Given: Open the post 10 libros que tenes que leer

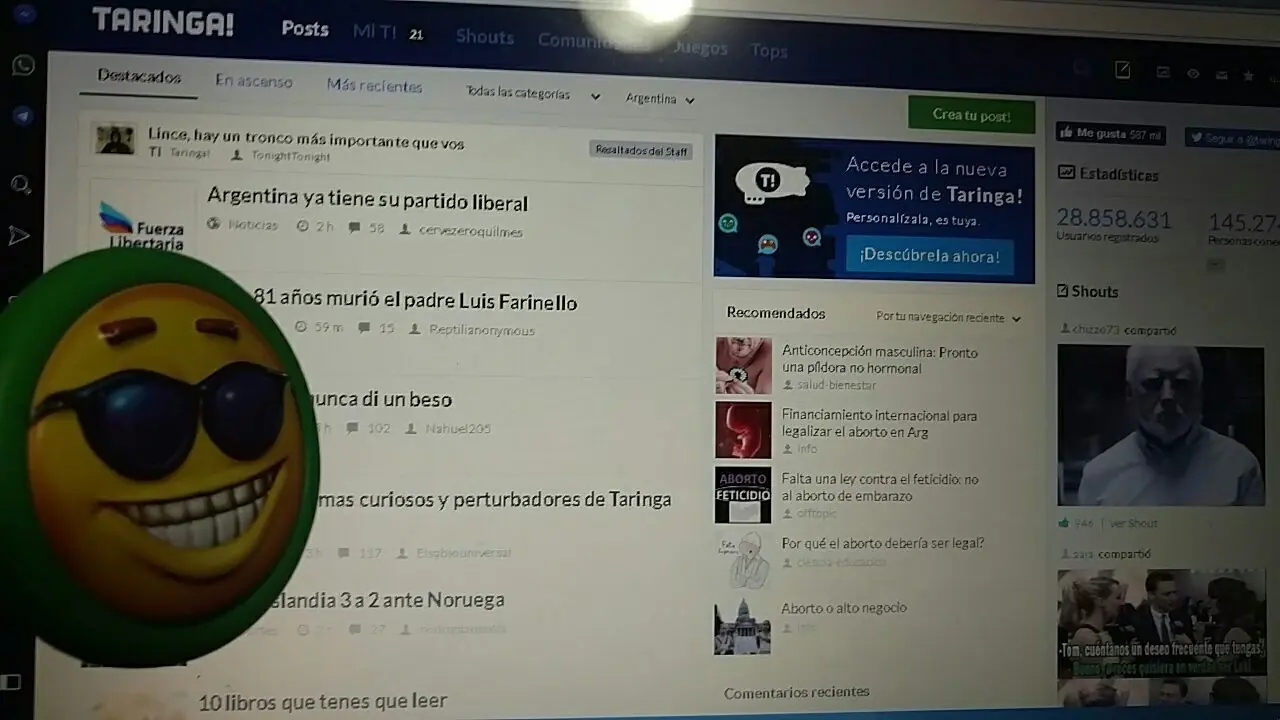Looking at the screenshot, I should tap(322, 701).
